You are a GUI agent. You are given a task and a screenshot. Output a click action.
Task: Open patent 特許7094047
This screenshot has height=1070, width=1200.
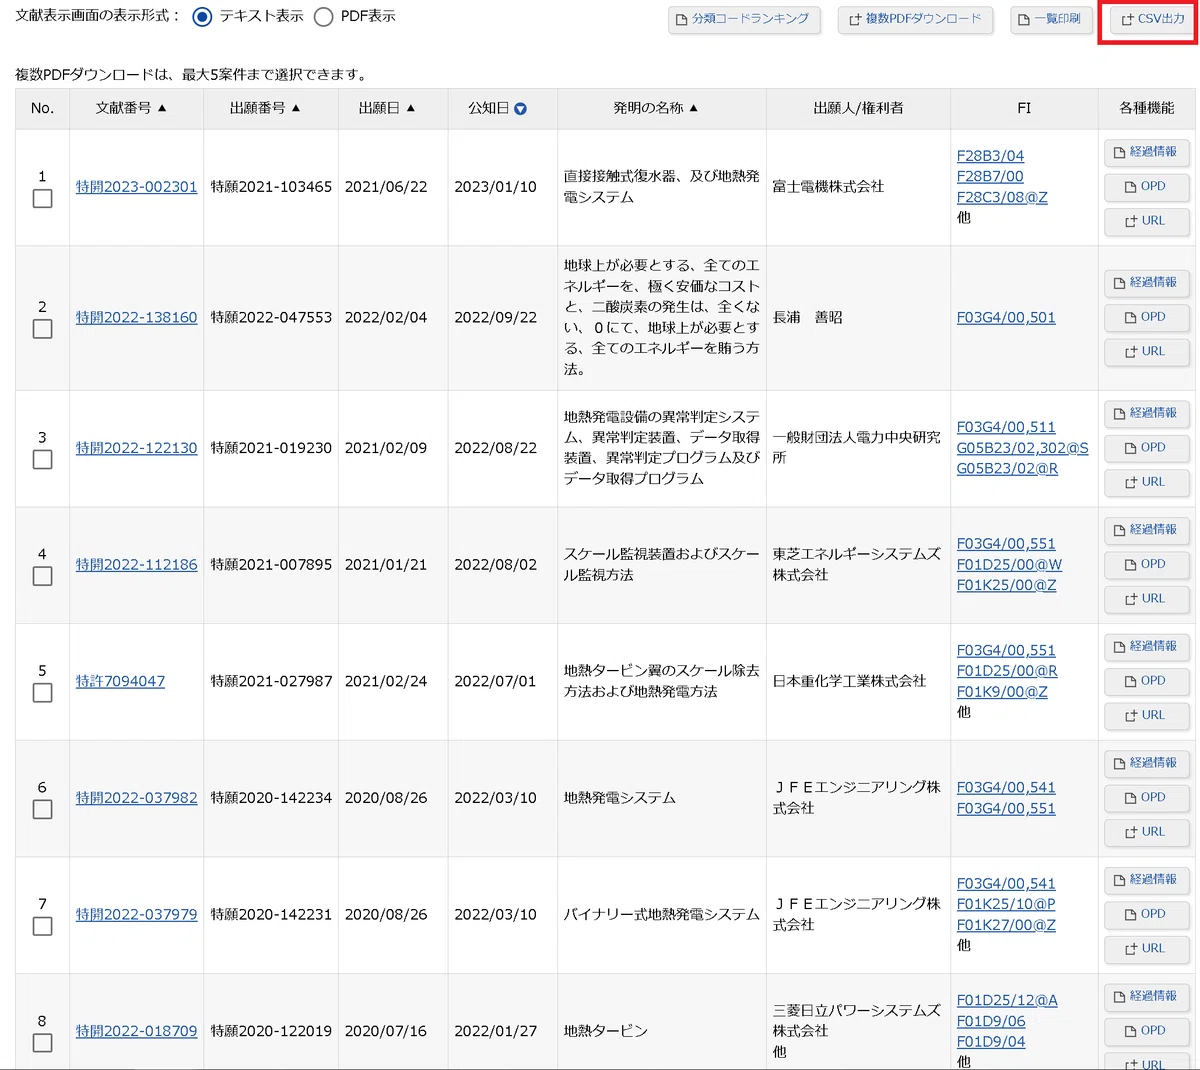120,682
